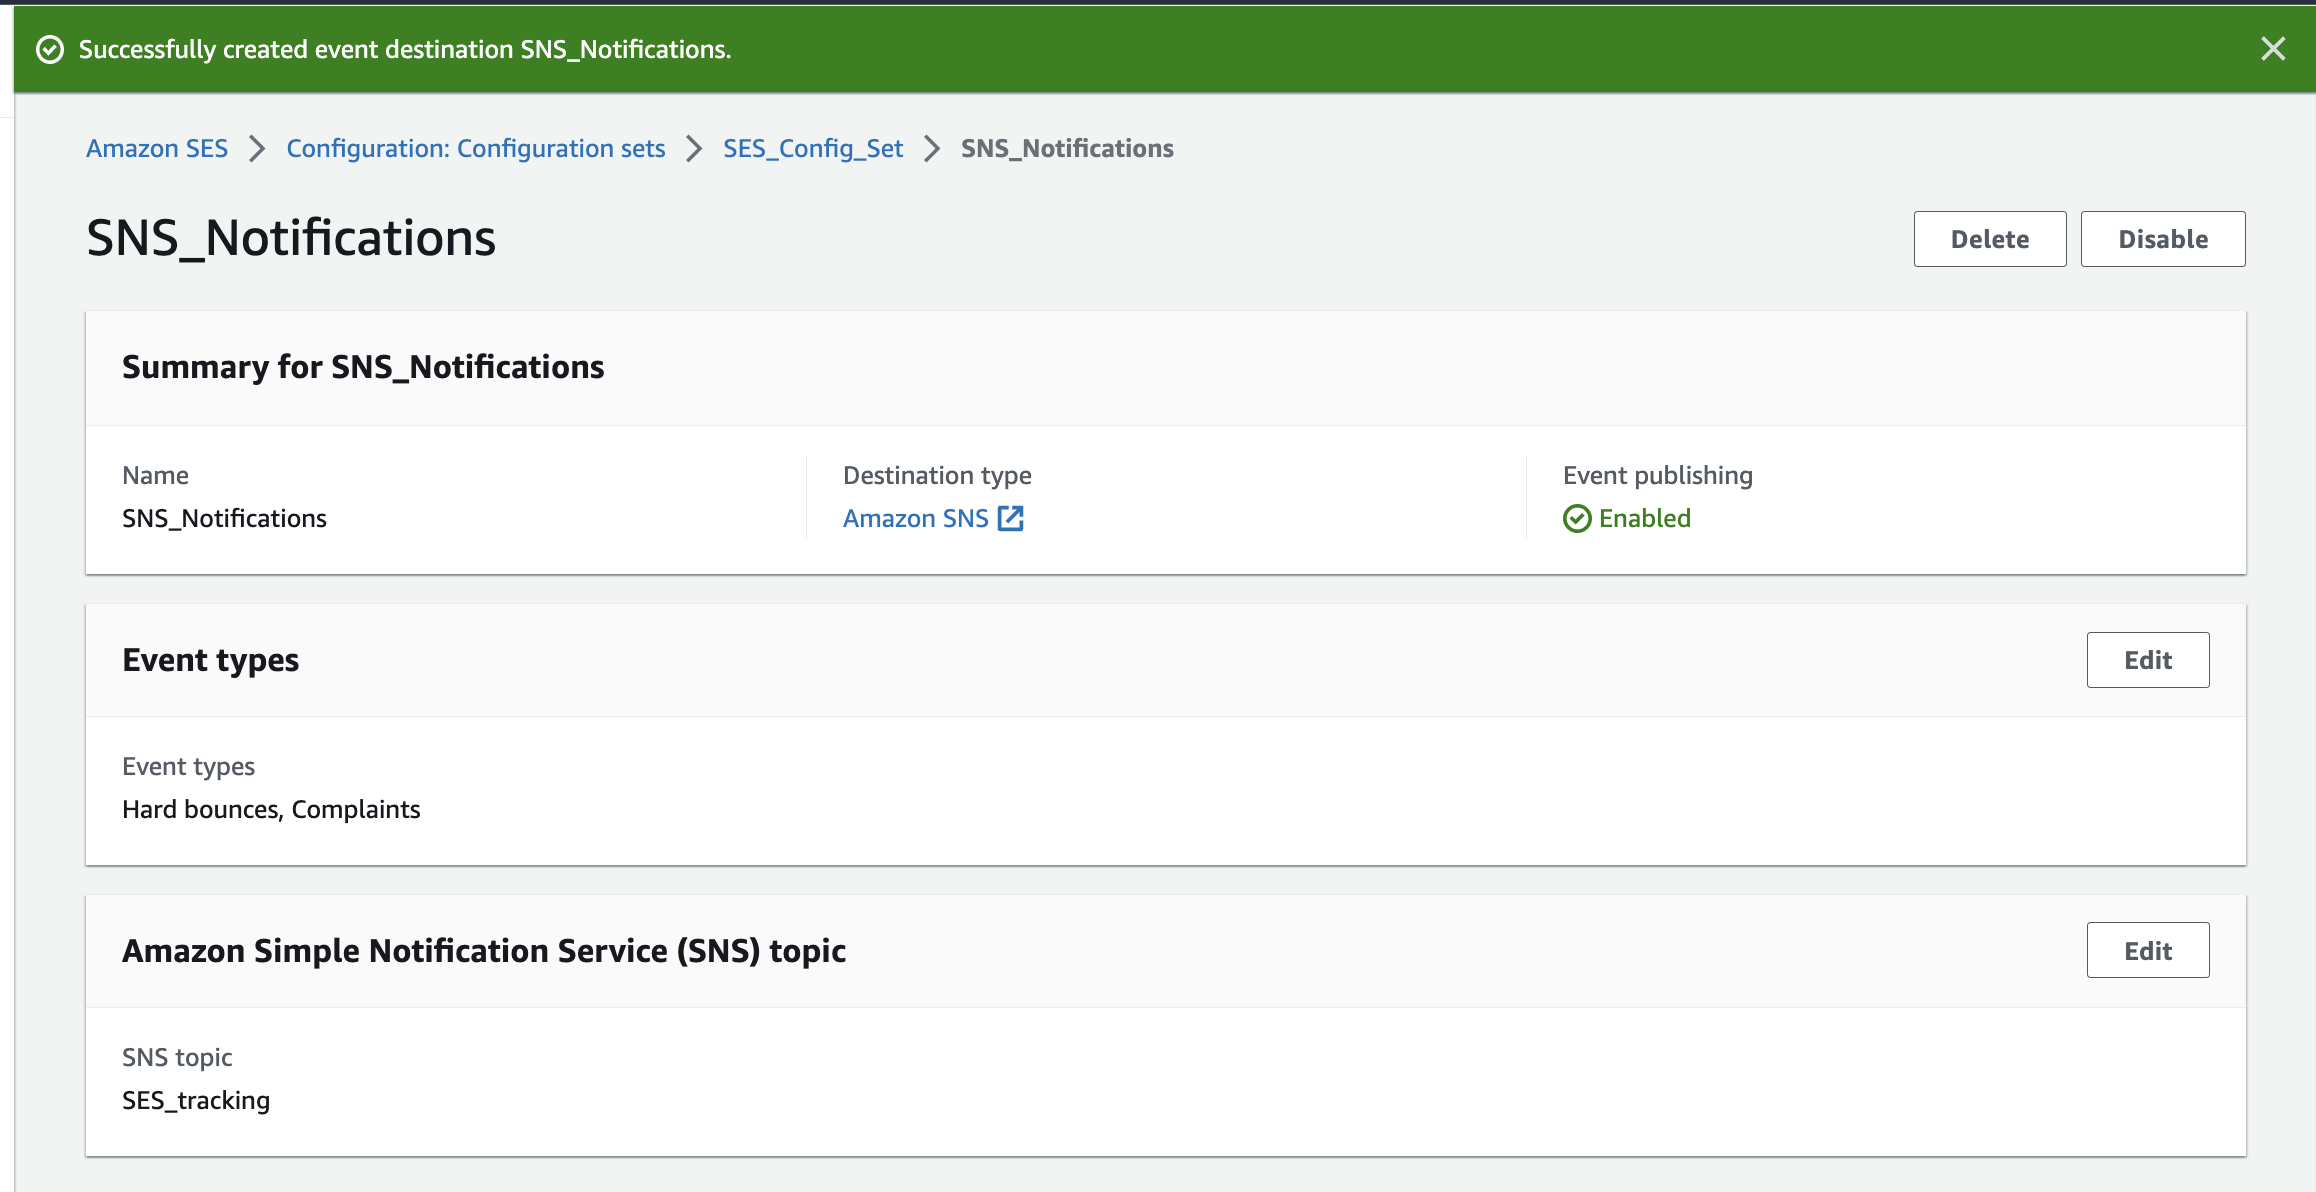Click chevron after SES_Config_Set breadcrumb
The image size is (2316, 1192).
coord(932,148)
